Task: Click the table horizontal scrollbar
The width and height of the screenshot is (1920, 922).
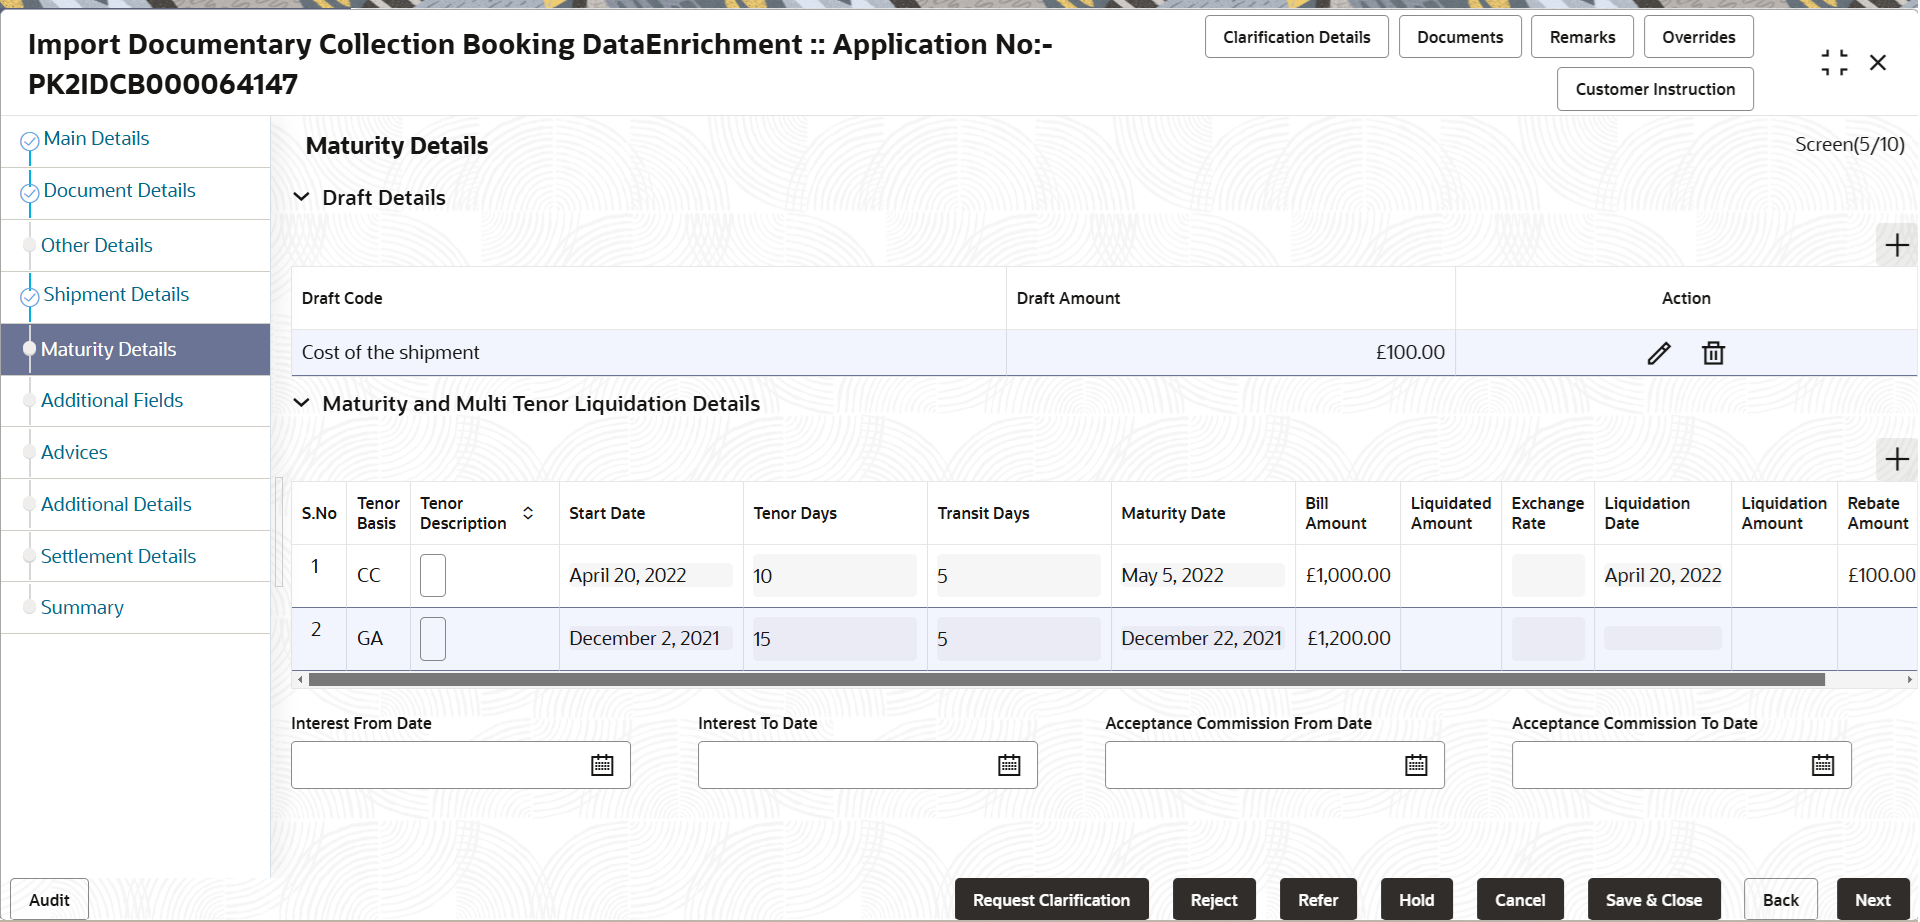Action: point(1067,679)
